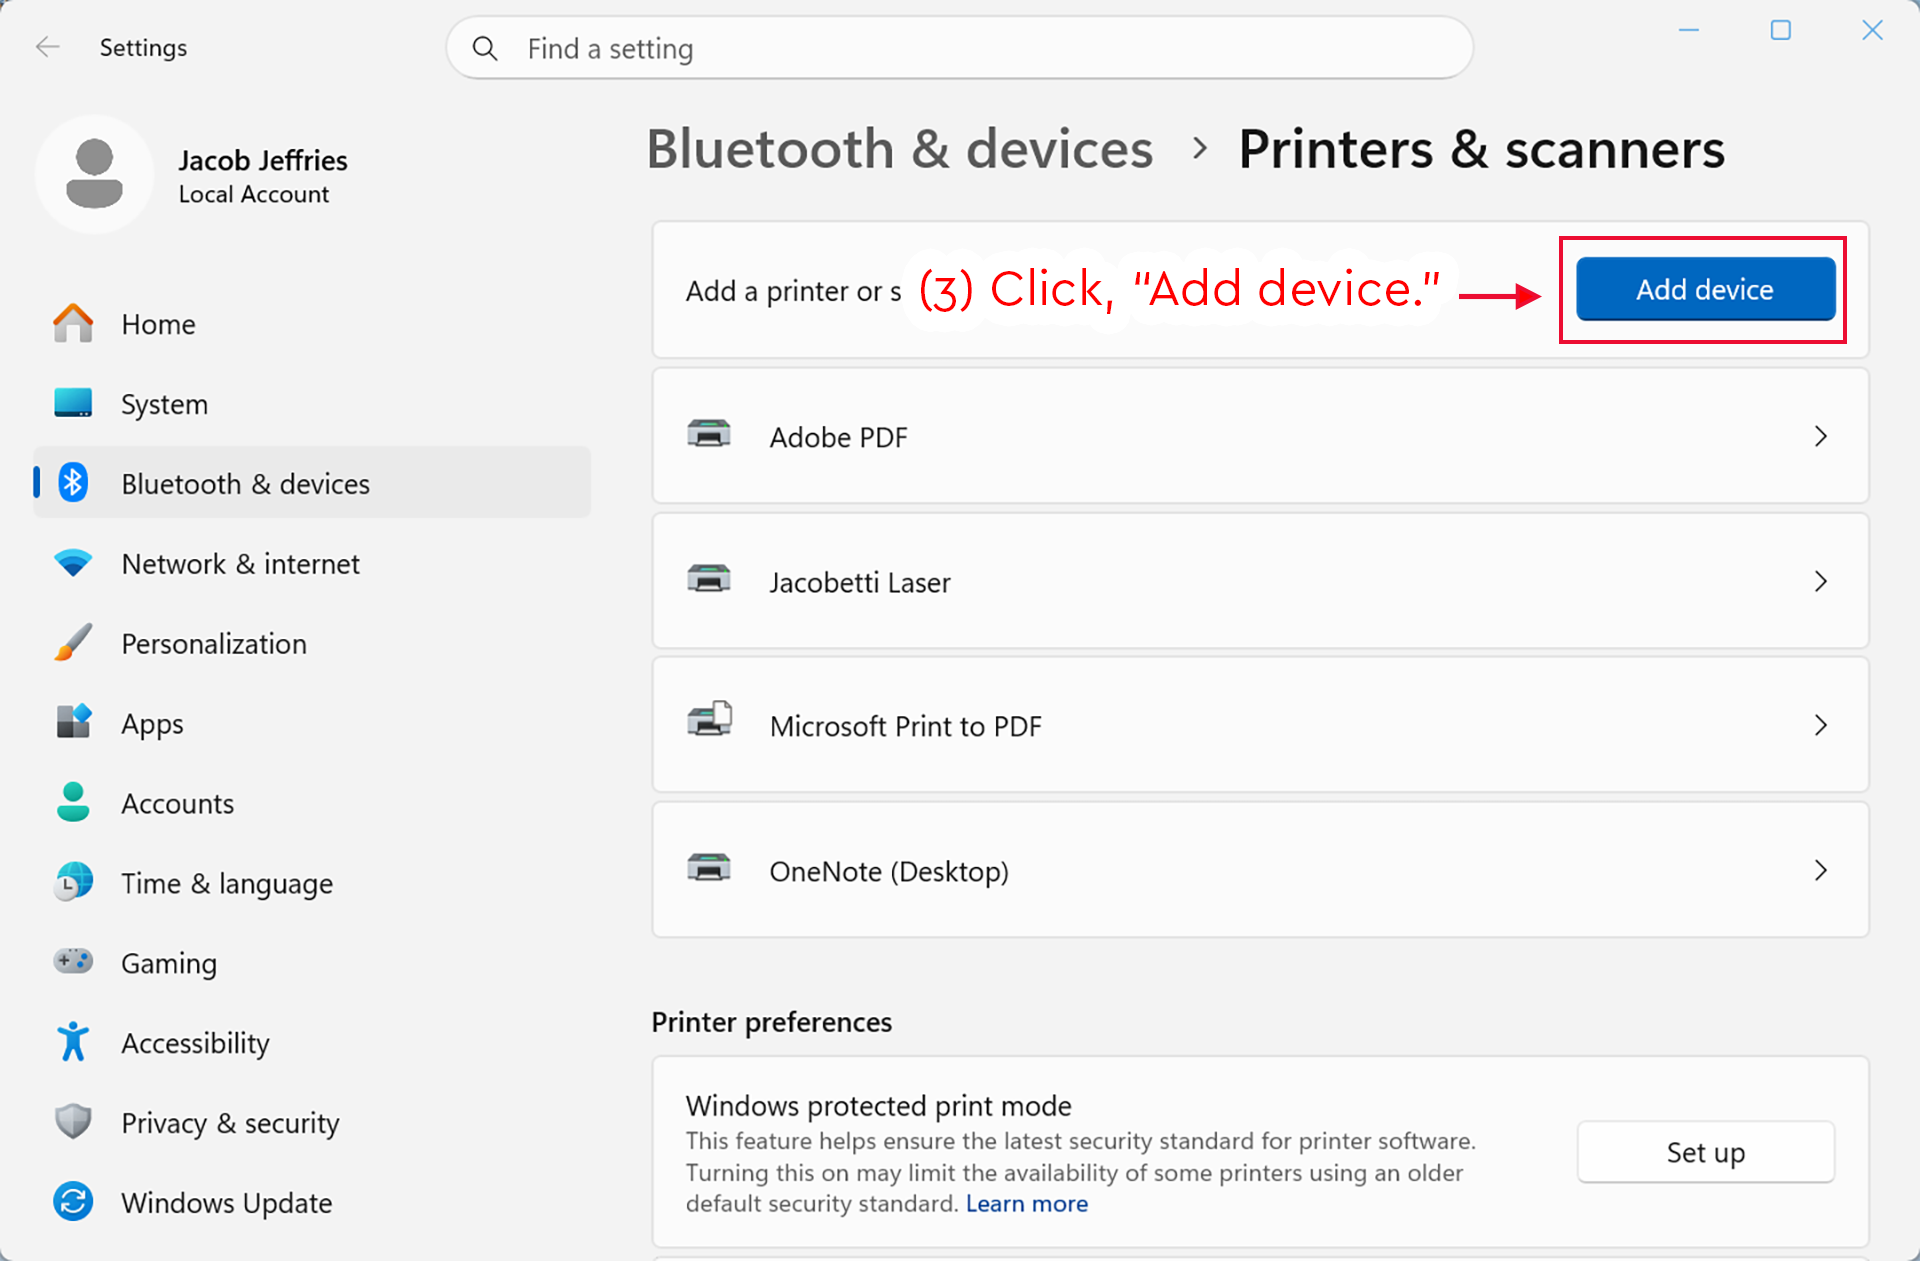This screenshot has width=1920, height=1261.
Task: Select the Adobe PDF printer name
Action: [x=838, y=437]
